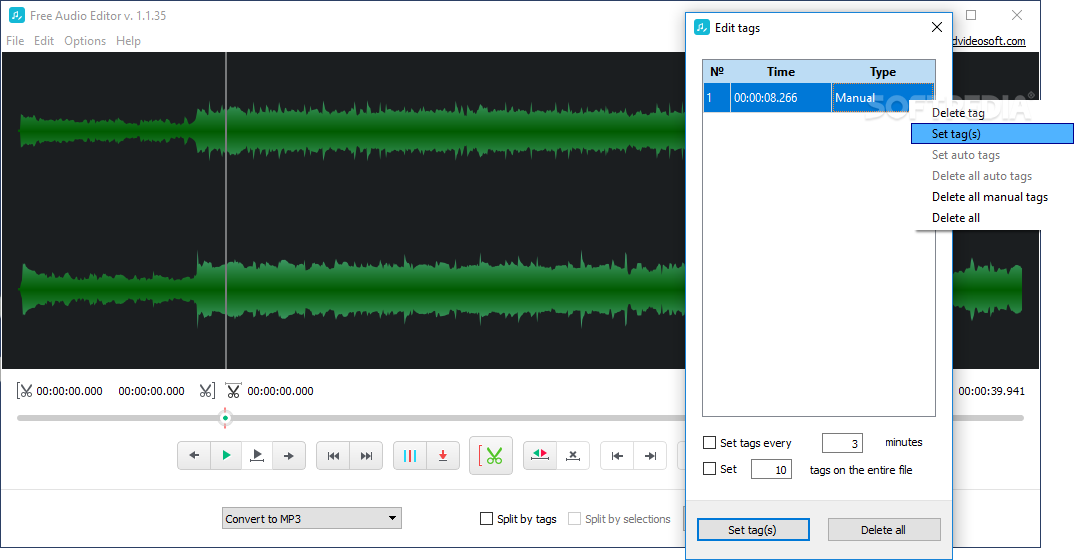Click the selection start time 00:00:00.000
Viewport: 1076px width, 560px height.
(69, 391)
